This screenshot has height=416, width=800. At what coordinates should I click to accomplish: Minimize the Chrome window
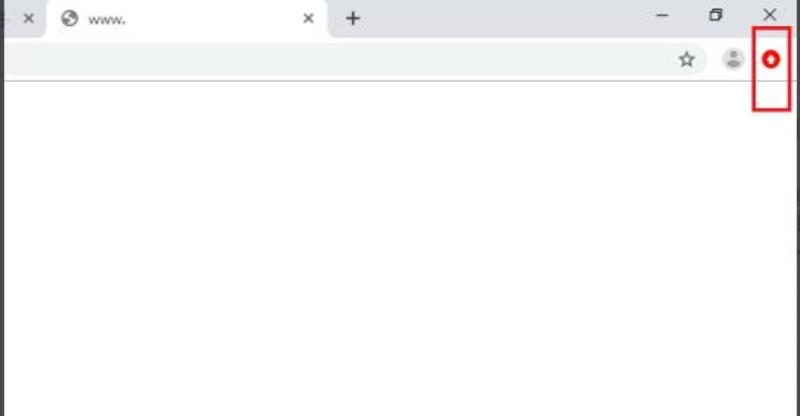tap(662, 15)
